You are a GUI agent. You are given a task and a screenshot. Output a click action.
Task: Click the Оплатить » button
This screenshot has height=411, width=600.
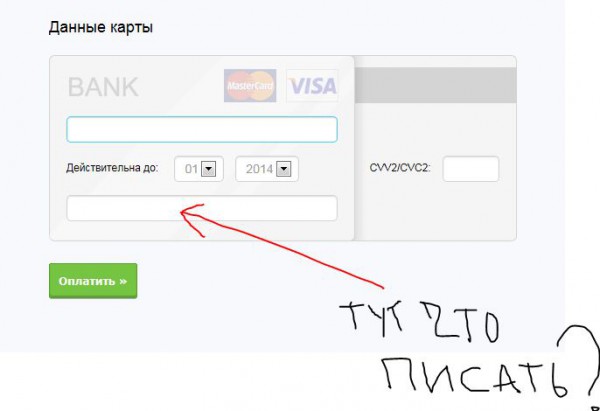pyautogui.click(x=93, y=281)
